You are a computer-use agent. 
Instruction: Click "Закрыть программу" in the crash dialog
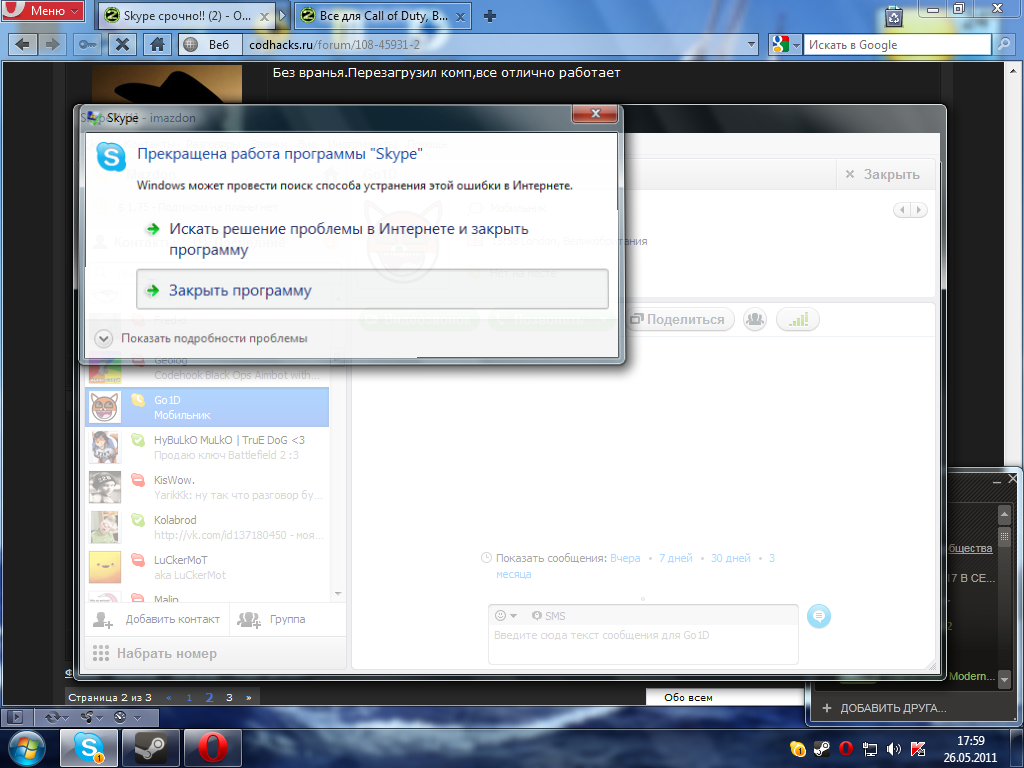pyautogui.click(x=372, y=289)
